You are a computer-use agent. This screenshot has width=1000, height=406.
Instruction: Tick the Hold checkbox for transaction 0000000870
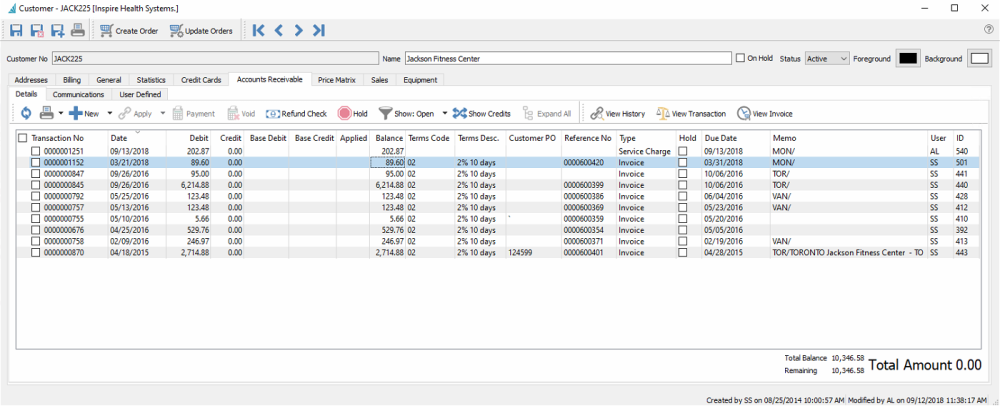684,253
